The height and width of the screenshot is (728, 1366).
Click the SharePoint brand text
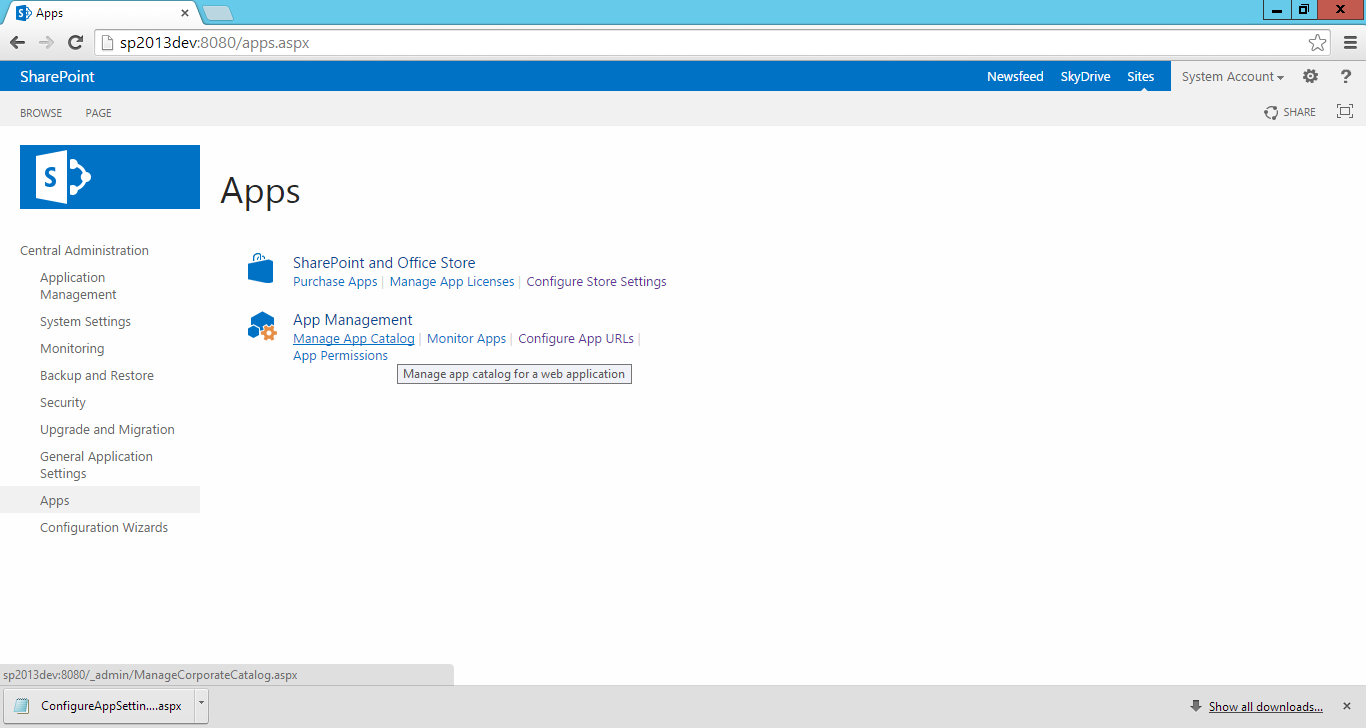point(57,76)
